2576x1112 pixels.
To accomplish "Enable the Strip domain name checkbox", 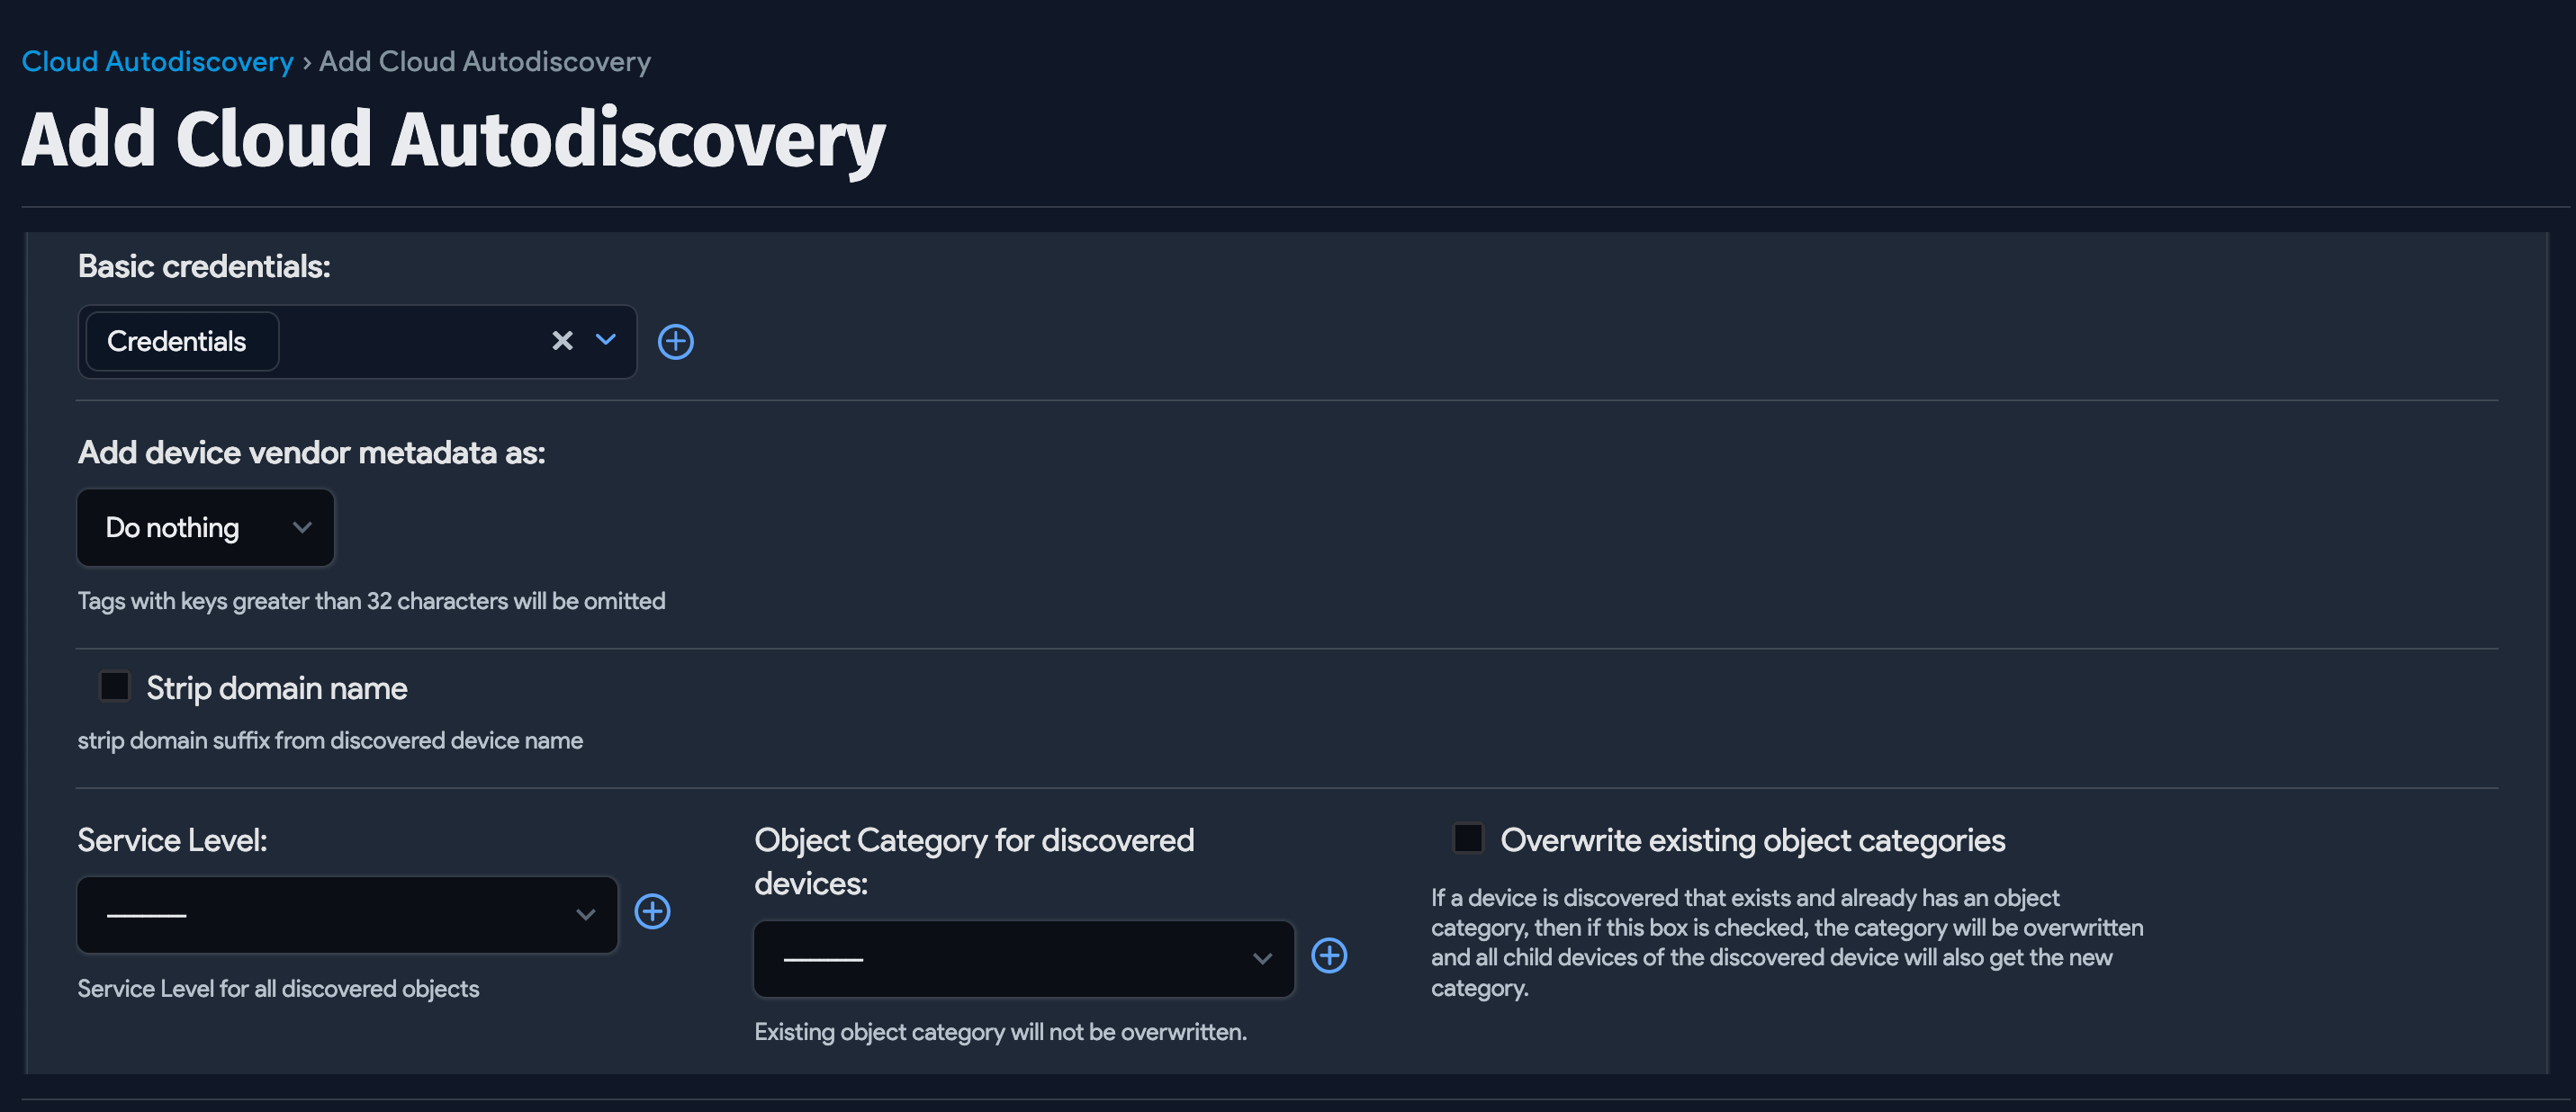I will (114, 686).
